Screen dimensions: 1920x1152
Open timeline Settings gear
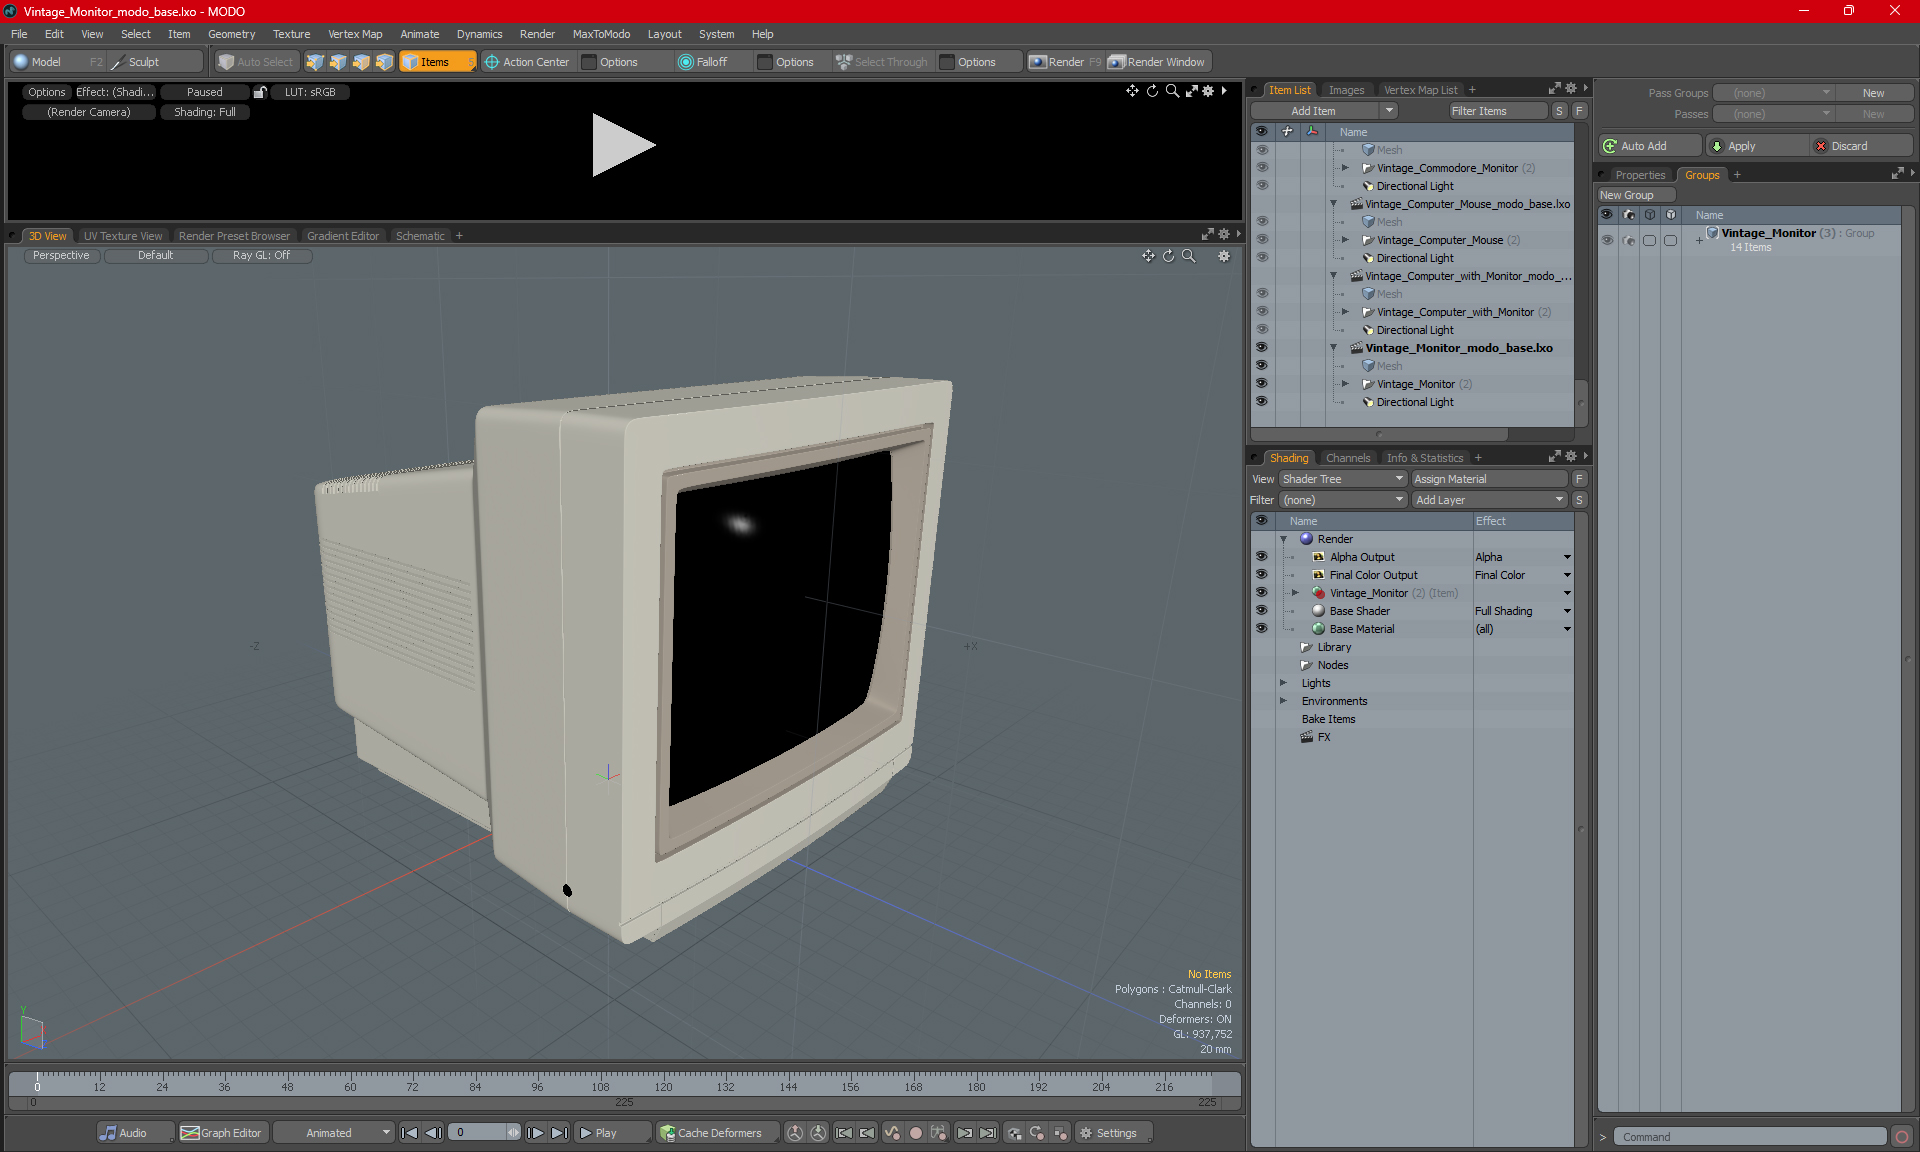coord(1086,1133)
